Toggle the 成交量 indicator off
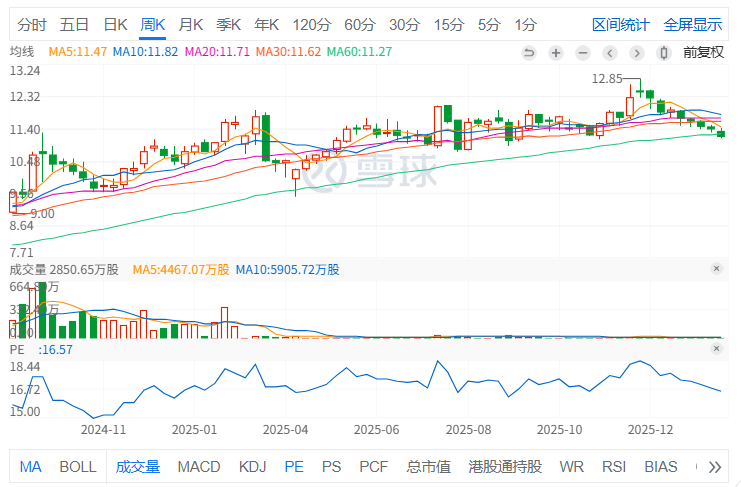Screen dimensions: 741x487 tap(138, 467)
